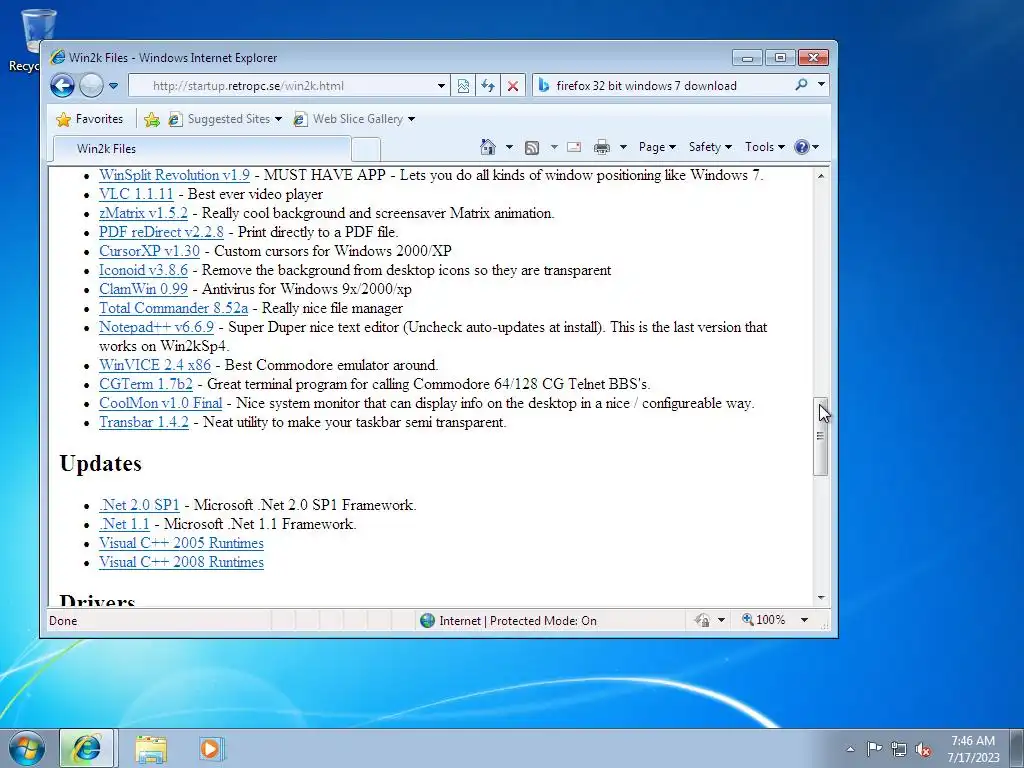Select the Win2k Files tab
1024x768 pixels.
tap(201, 148)
